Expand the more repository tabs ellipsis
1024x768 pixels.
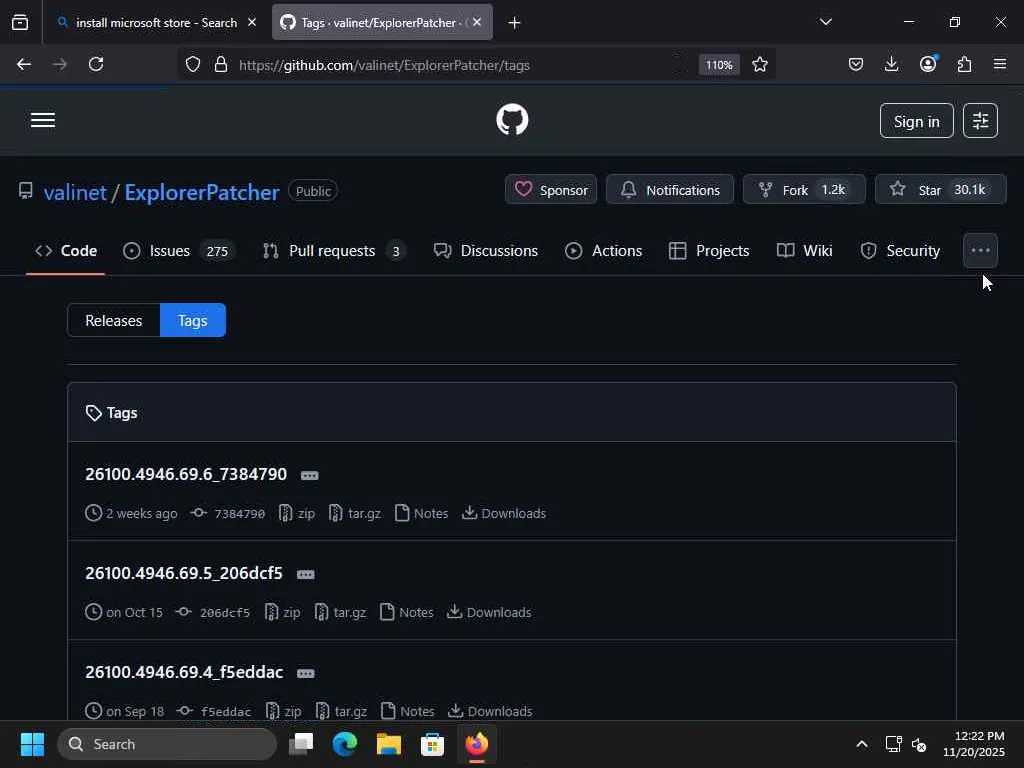980,251
